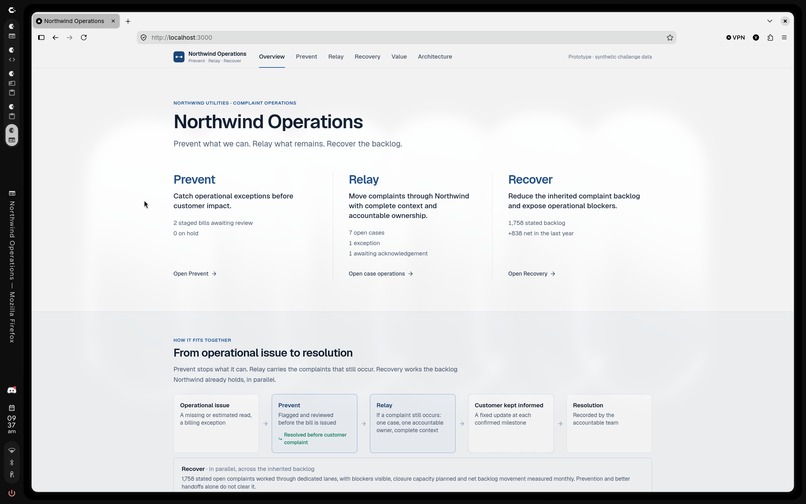Viewport: 806px width, 504px height.
Task: Follow the Open Recovery link
Action: [x=532, y=274]
